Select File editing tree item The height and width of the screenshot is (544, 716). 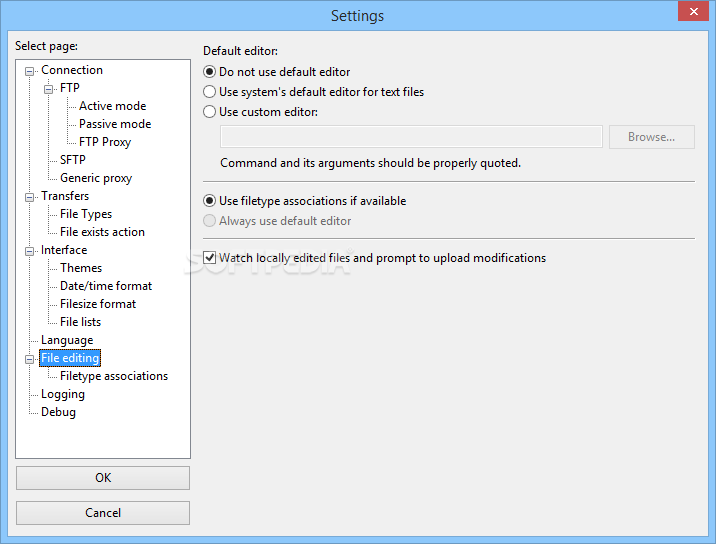point(70,358)
